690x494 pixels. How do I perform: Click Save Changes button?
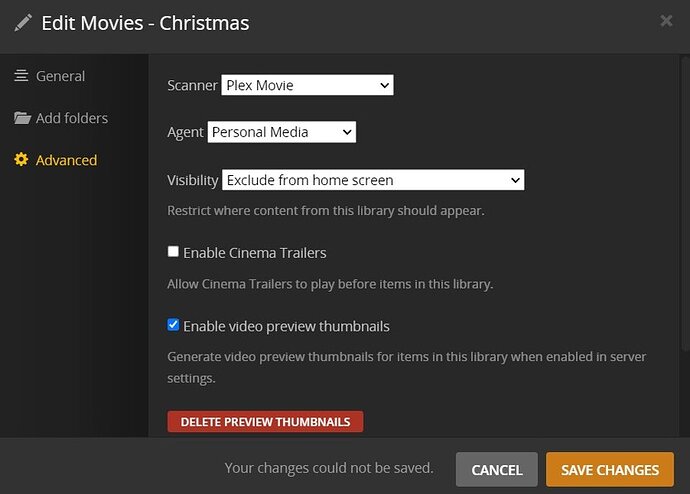[x=610, y=469]
